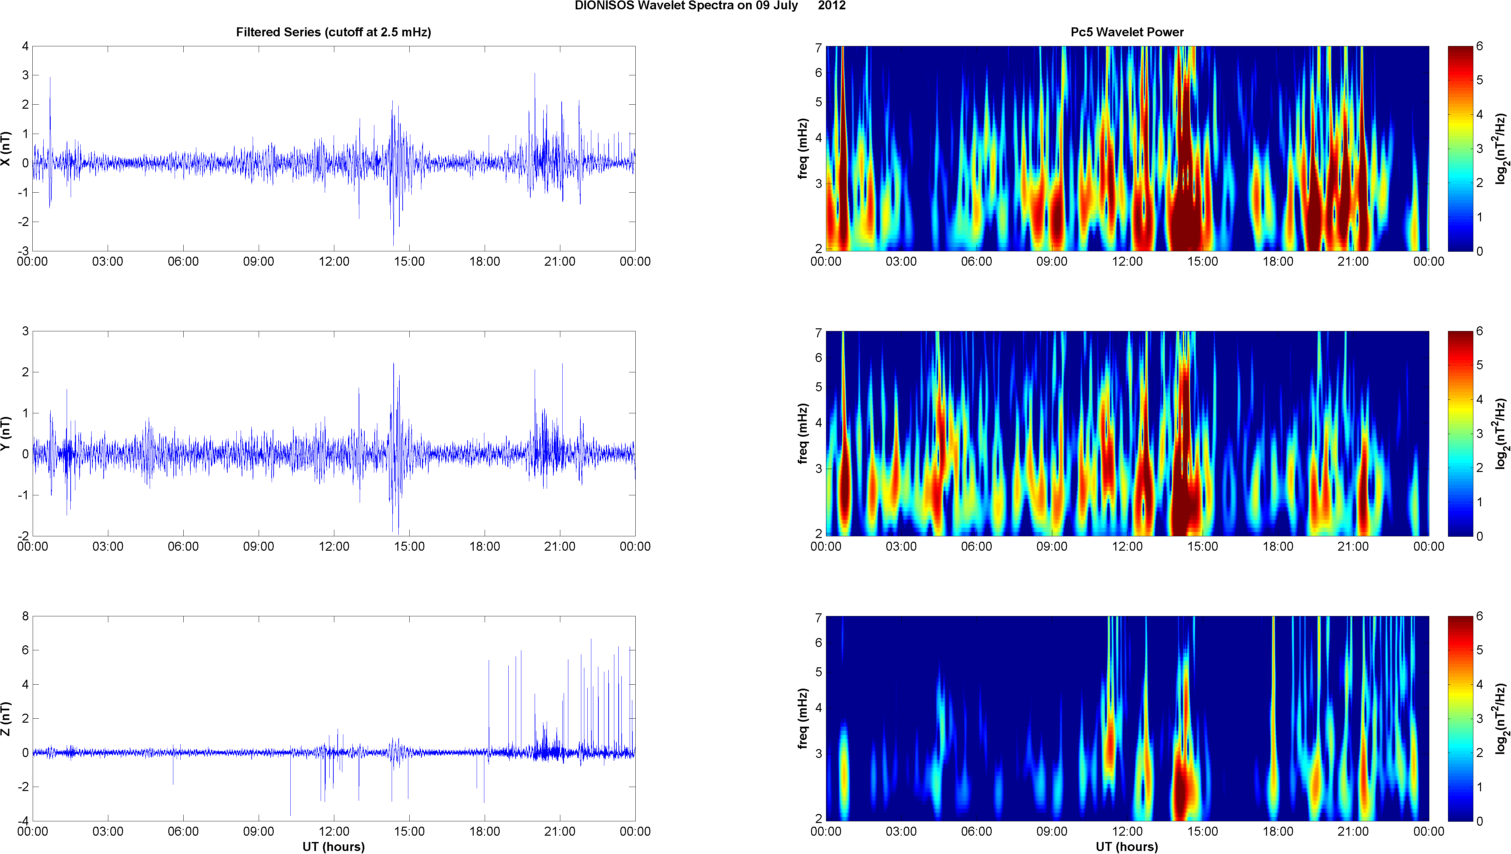Image resolution: width=1511 pixels, height=854 pixels.
Task: Click the log2(nT²/Hz) label of middle colorbar
Action: click(x=1501, y=433)
